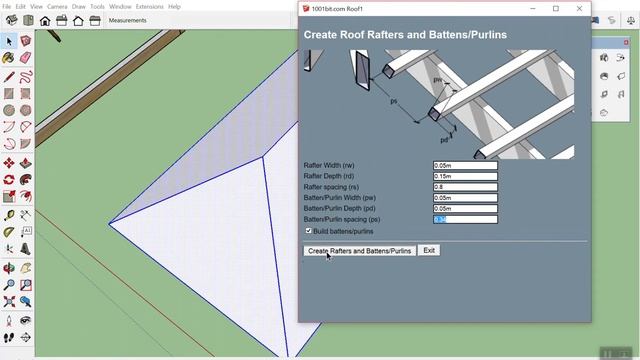This screenshot has height=360, width=640.
Task: Choose the Tape Measure tool
Action: coord(9,216)
